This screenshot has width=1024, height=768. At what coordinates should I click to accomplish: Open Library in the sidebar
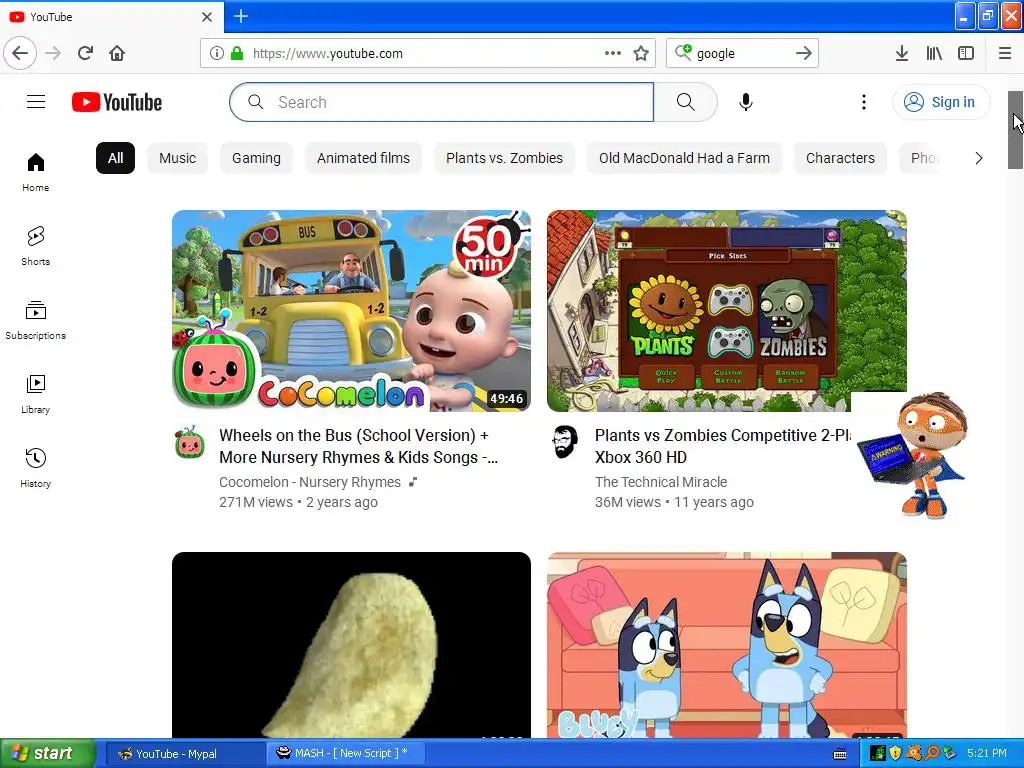[35, 394]
